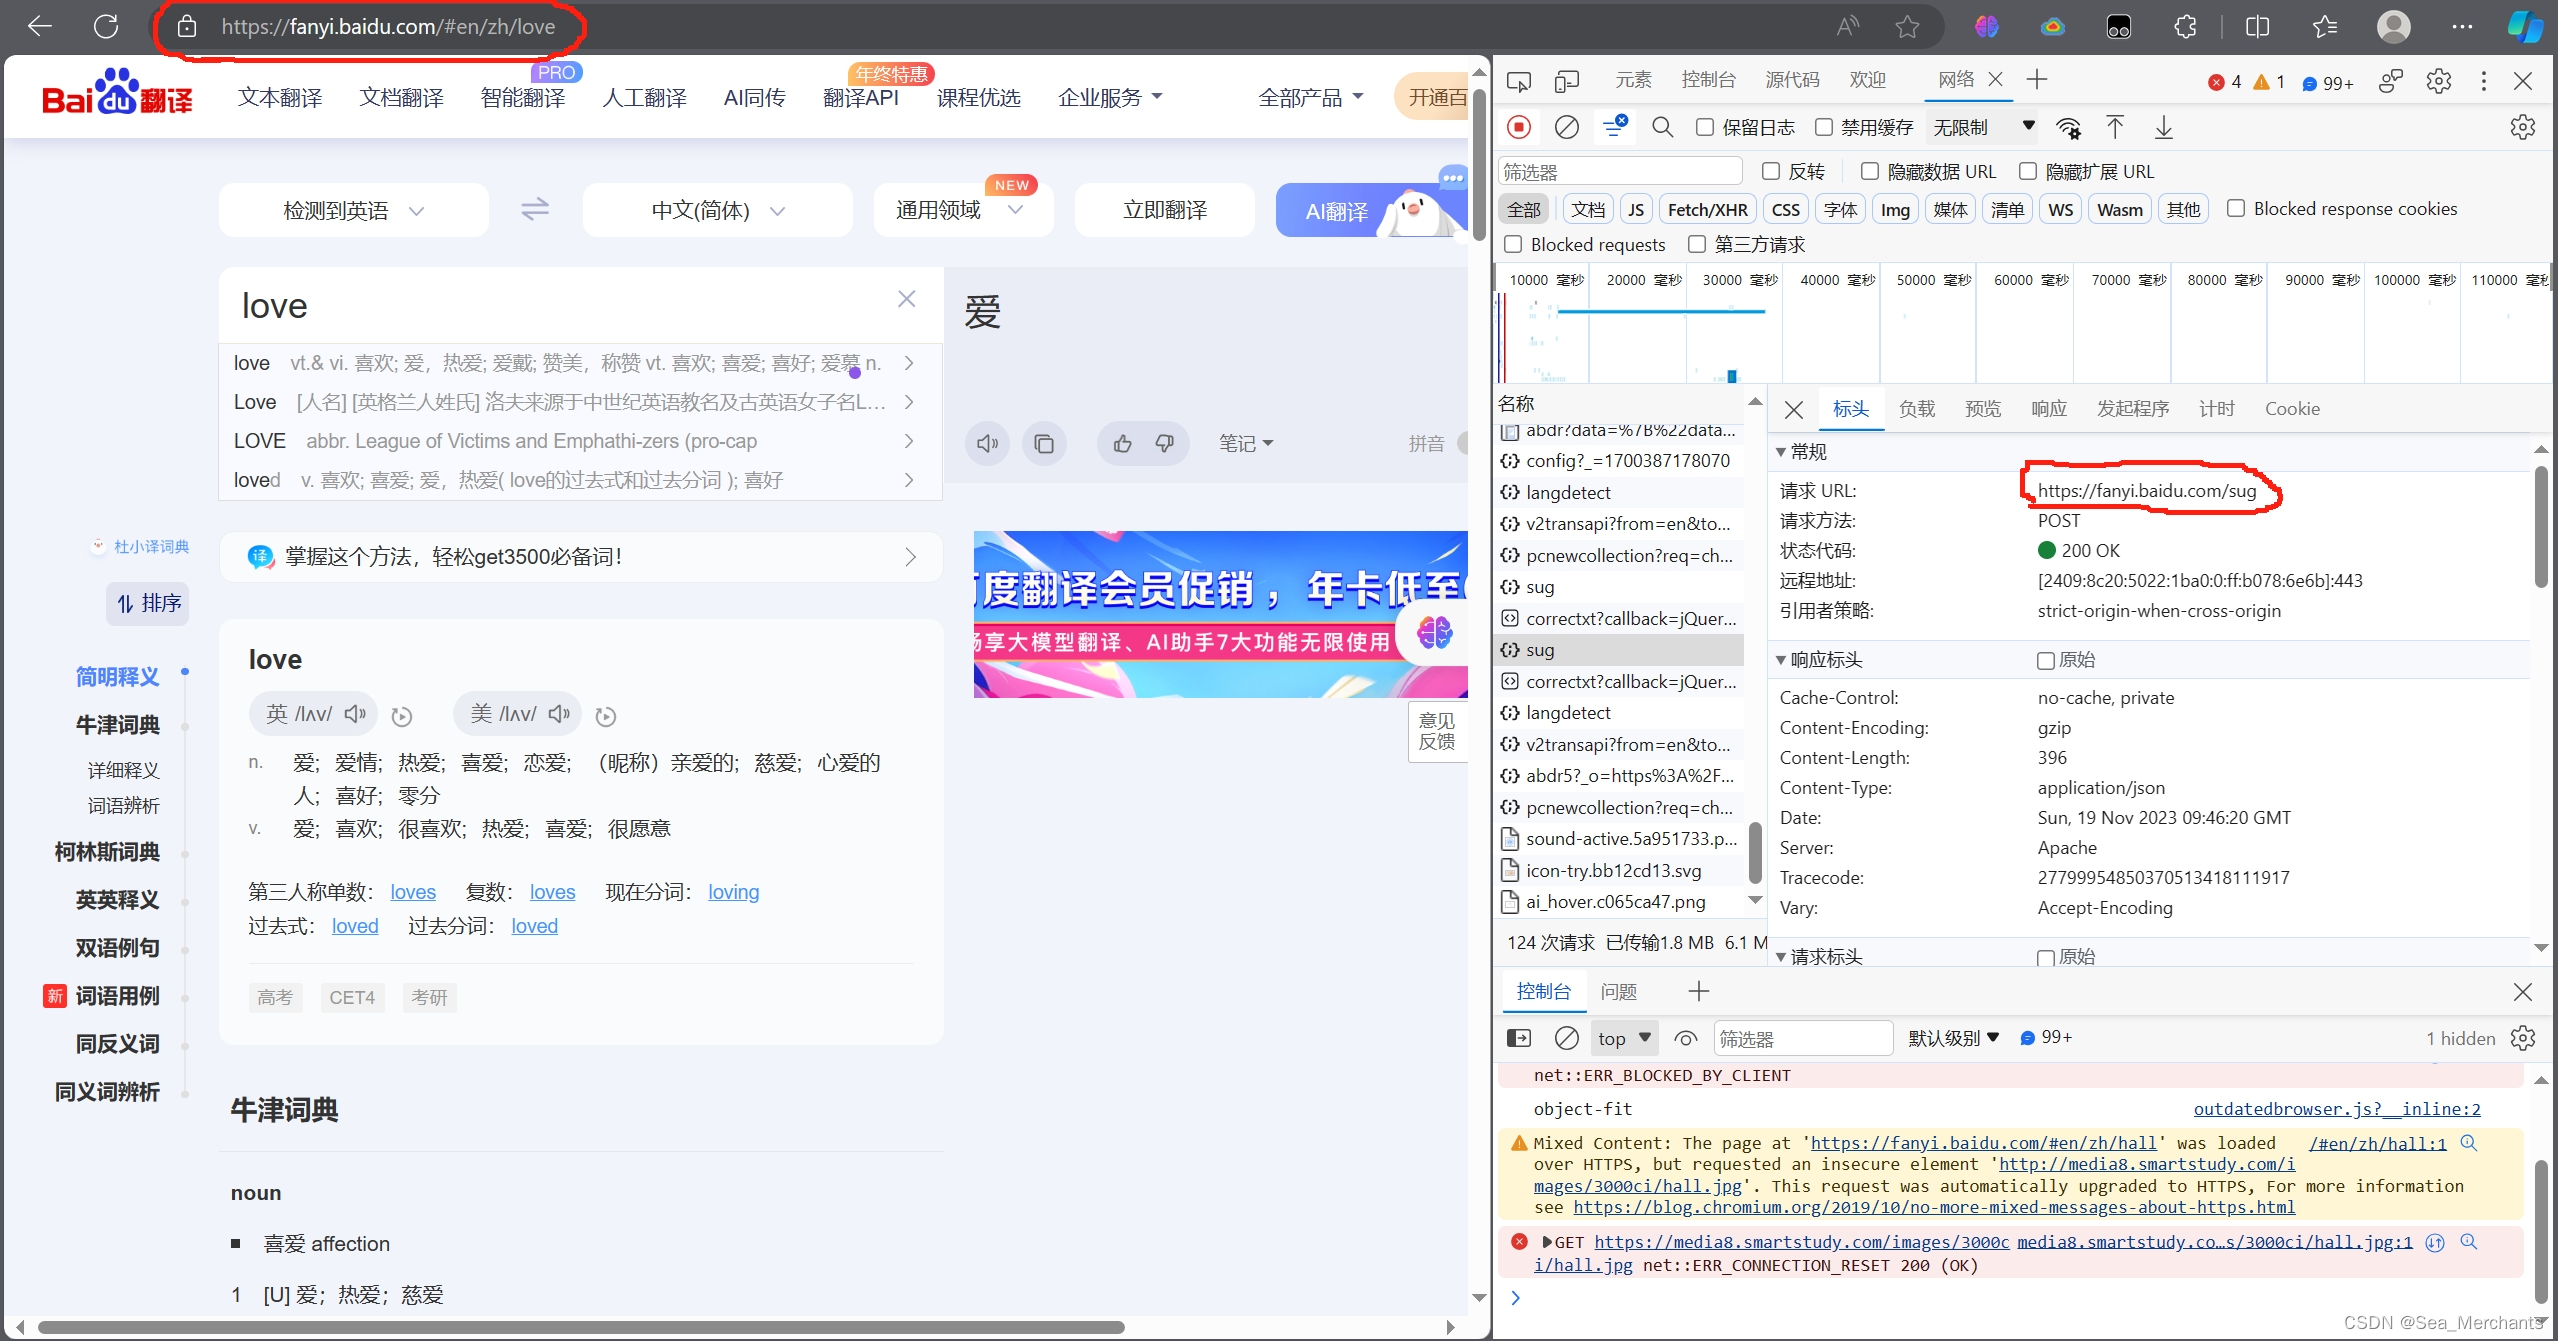2558x1341 pixels.
Task: Open the loving word link
Action: [733, 892]
